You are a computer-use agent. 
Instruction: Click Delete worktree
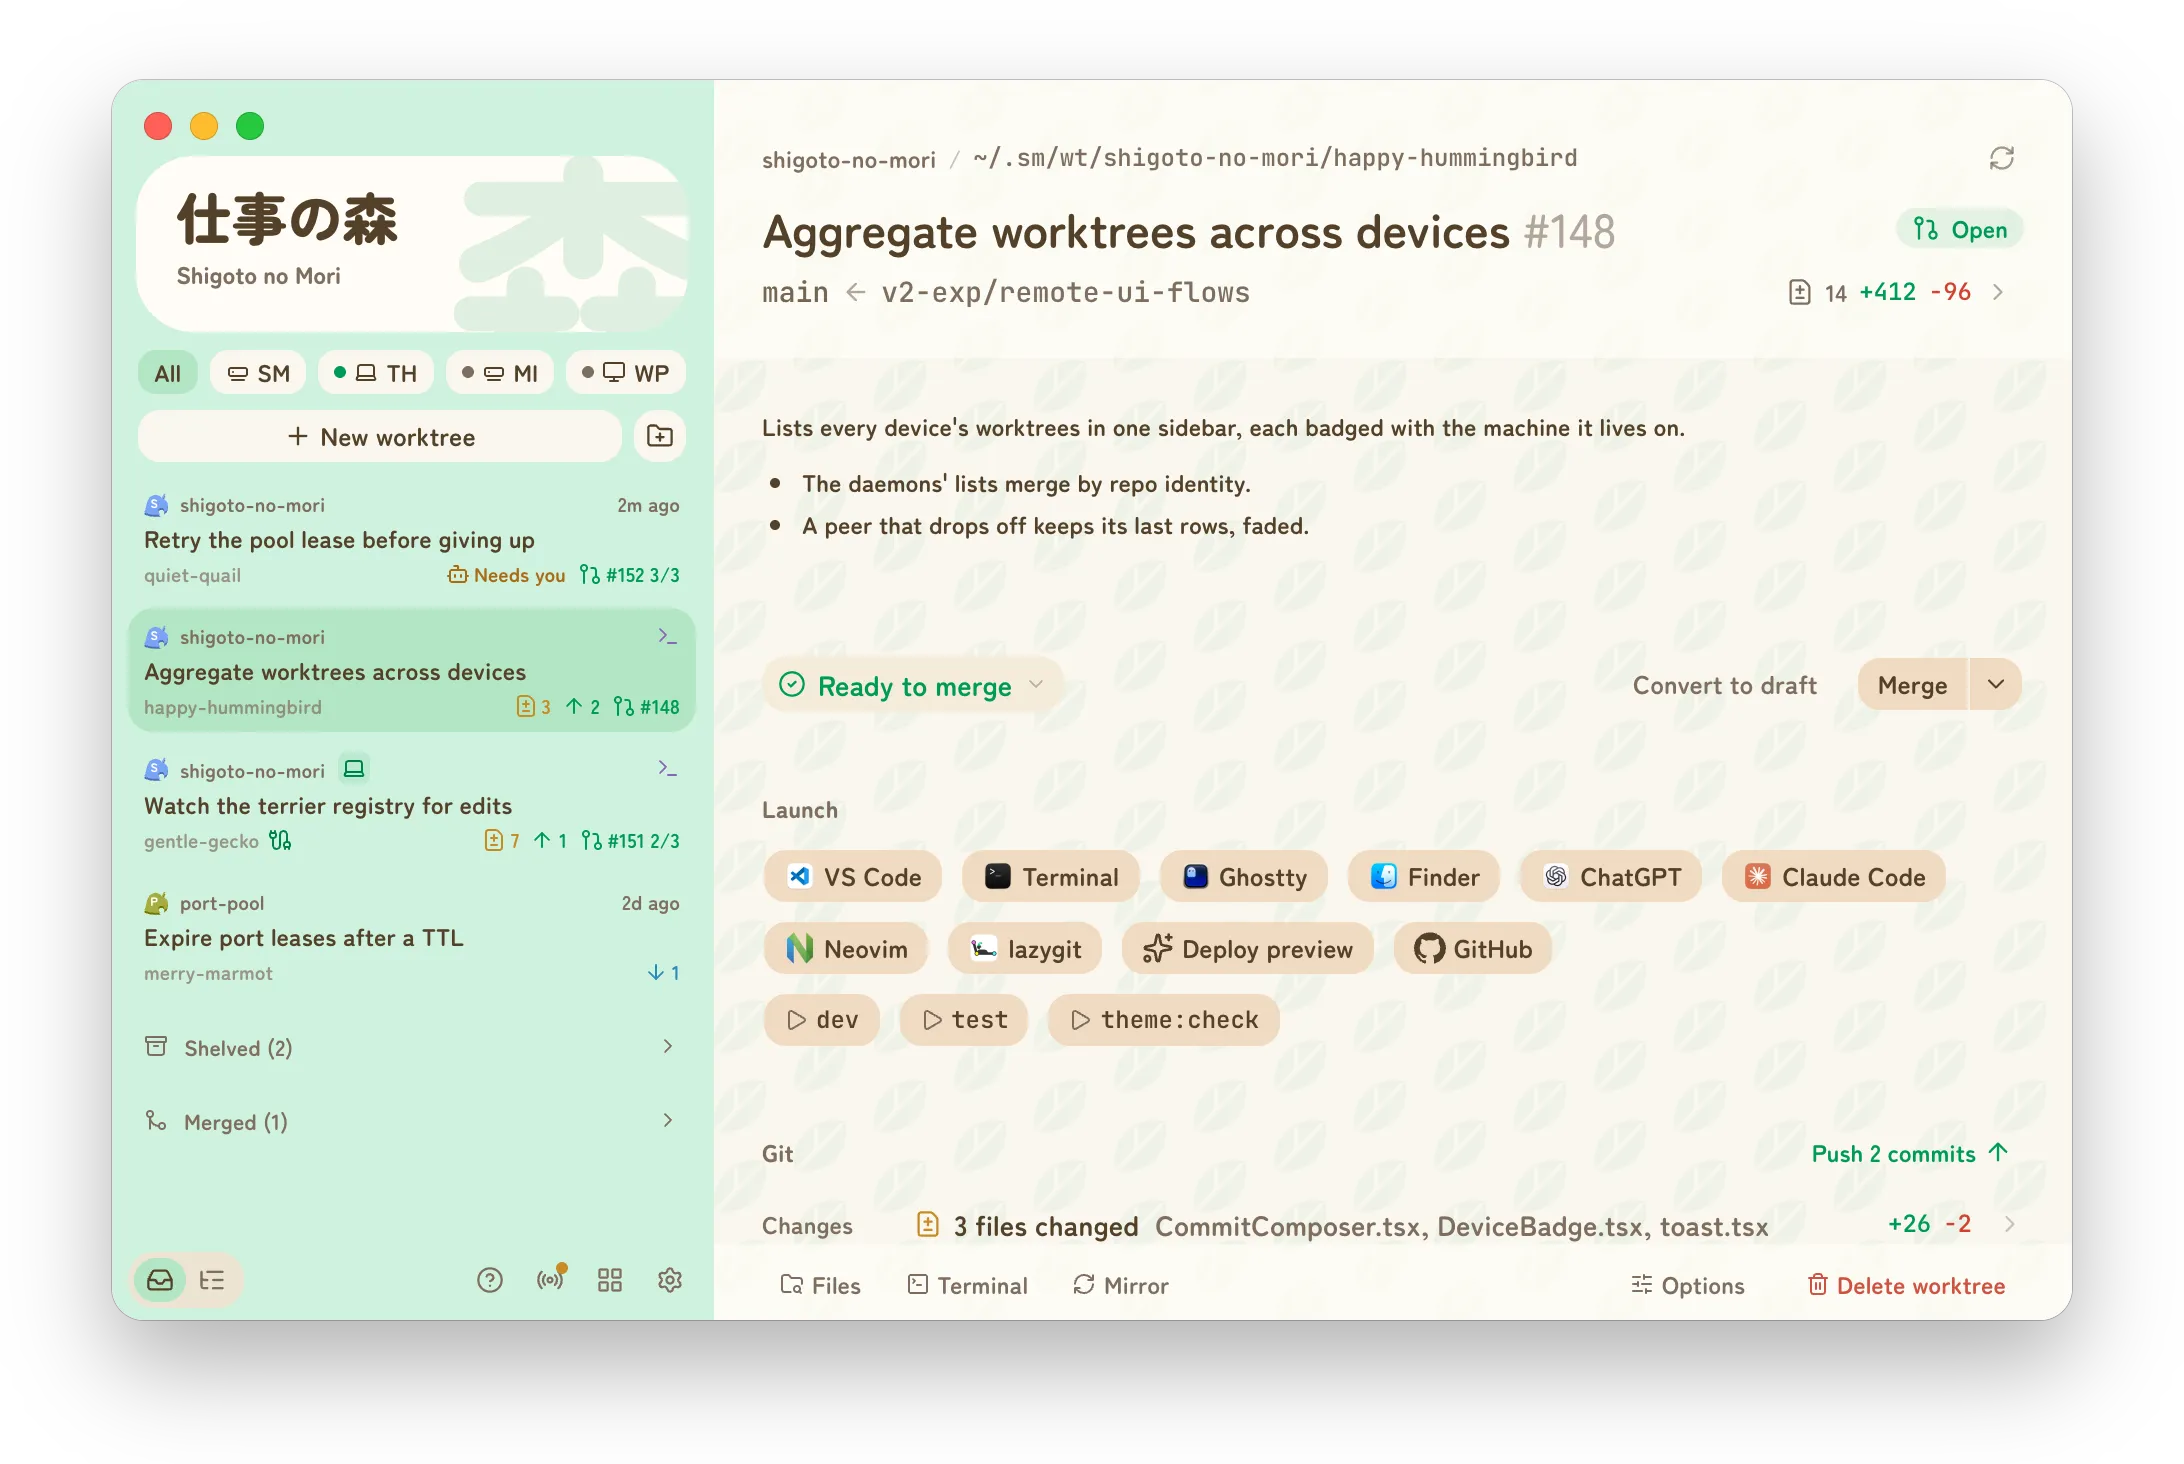click(1906, 1285)
